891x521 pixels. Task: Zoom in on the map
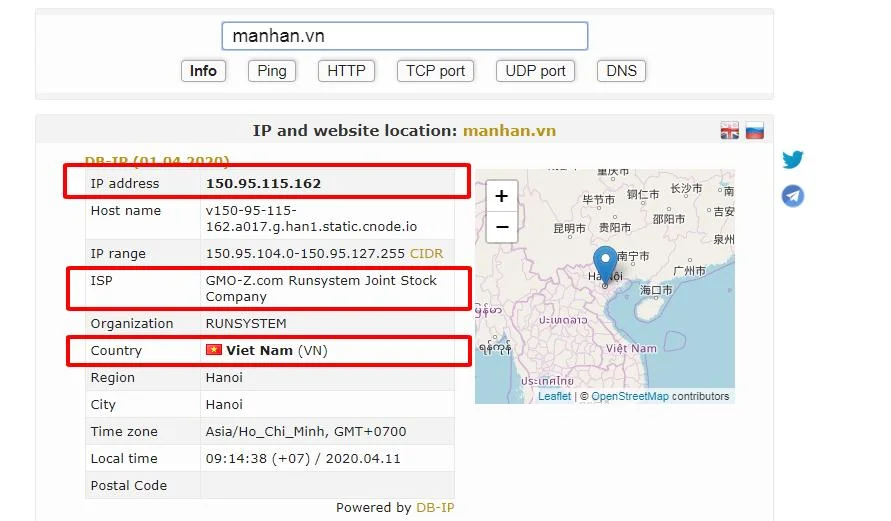tap(502, 197)
